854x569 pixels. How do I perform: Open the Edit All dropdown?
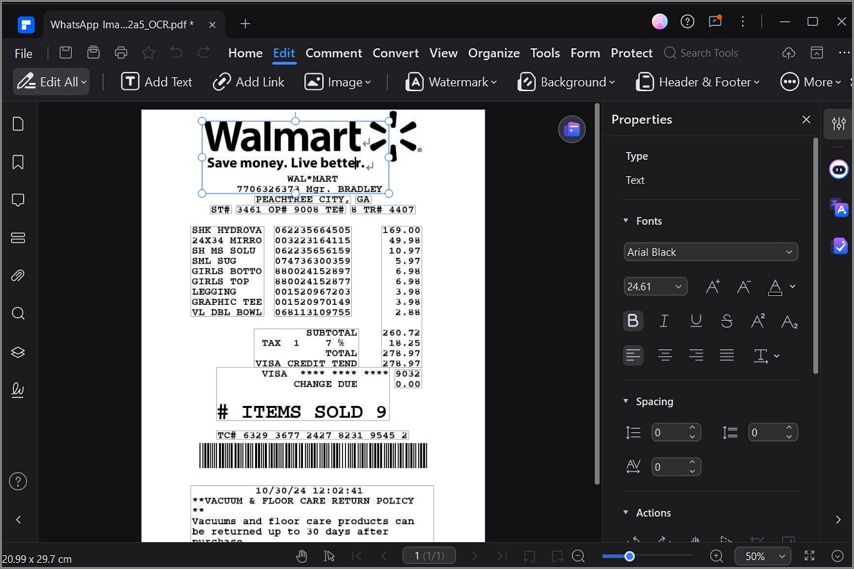tap(51, 82)
